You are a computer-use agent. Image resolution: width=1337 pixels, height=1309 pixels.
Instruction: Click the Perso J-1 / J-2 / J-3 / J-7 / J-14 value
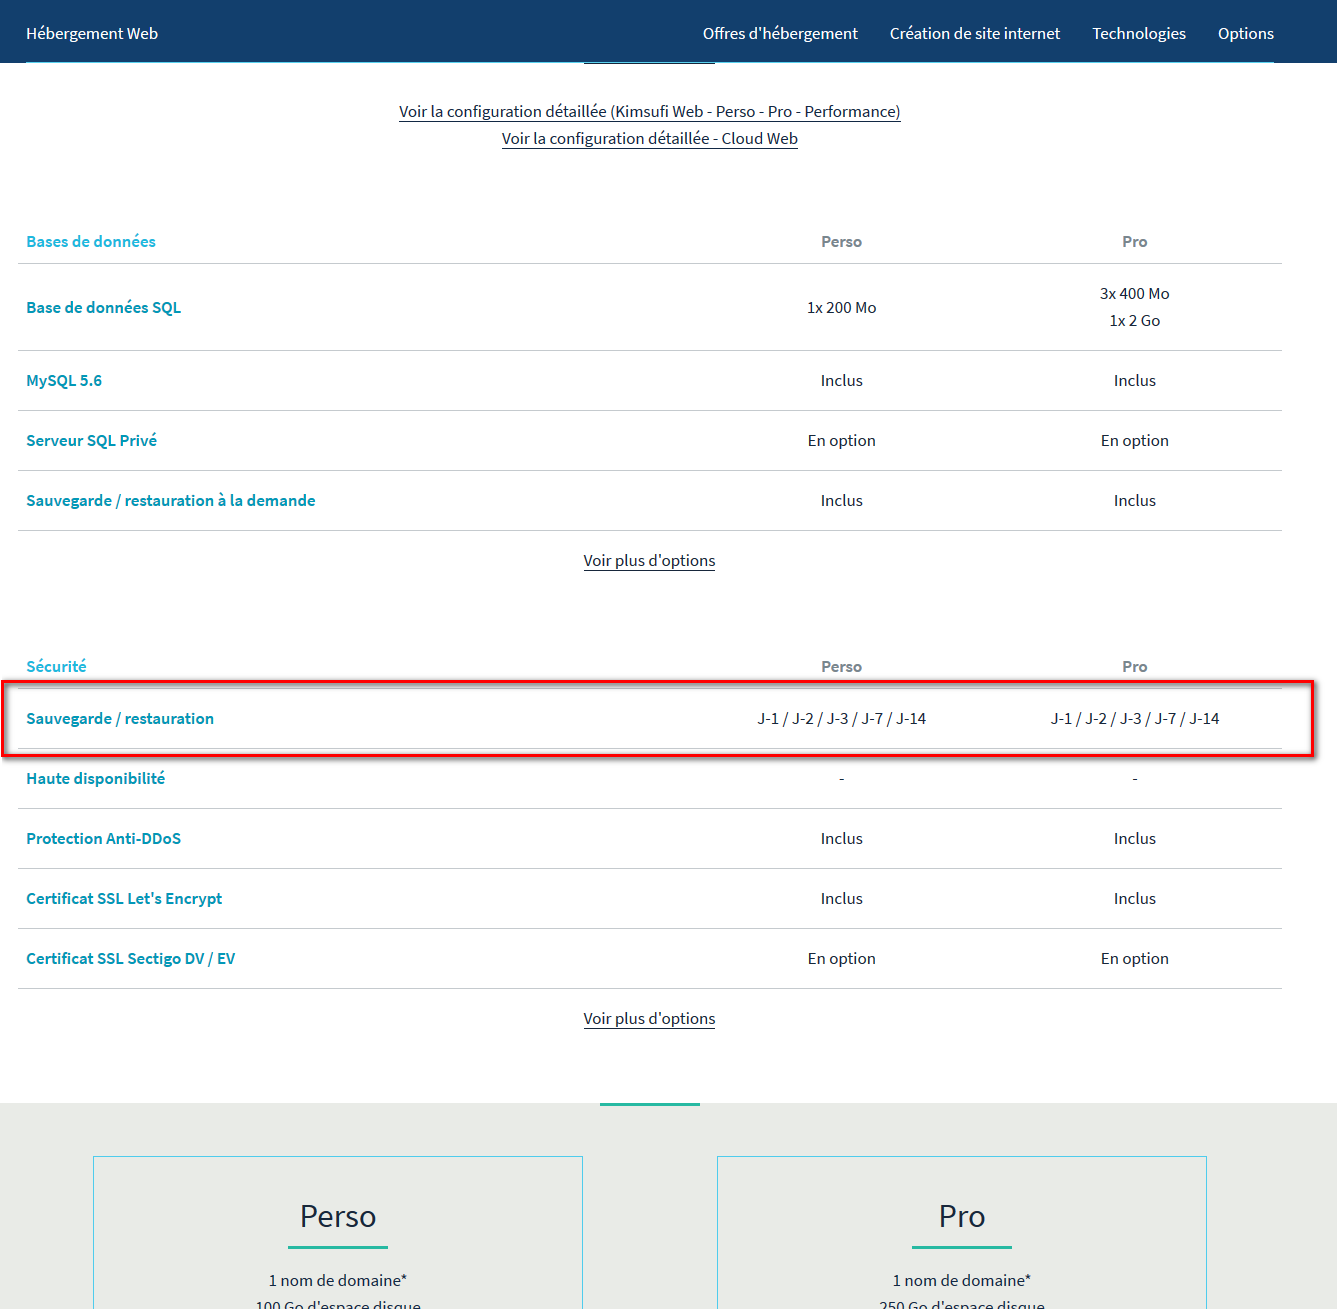842,718
